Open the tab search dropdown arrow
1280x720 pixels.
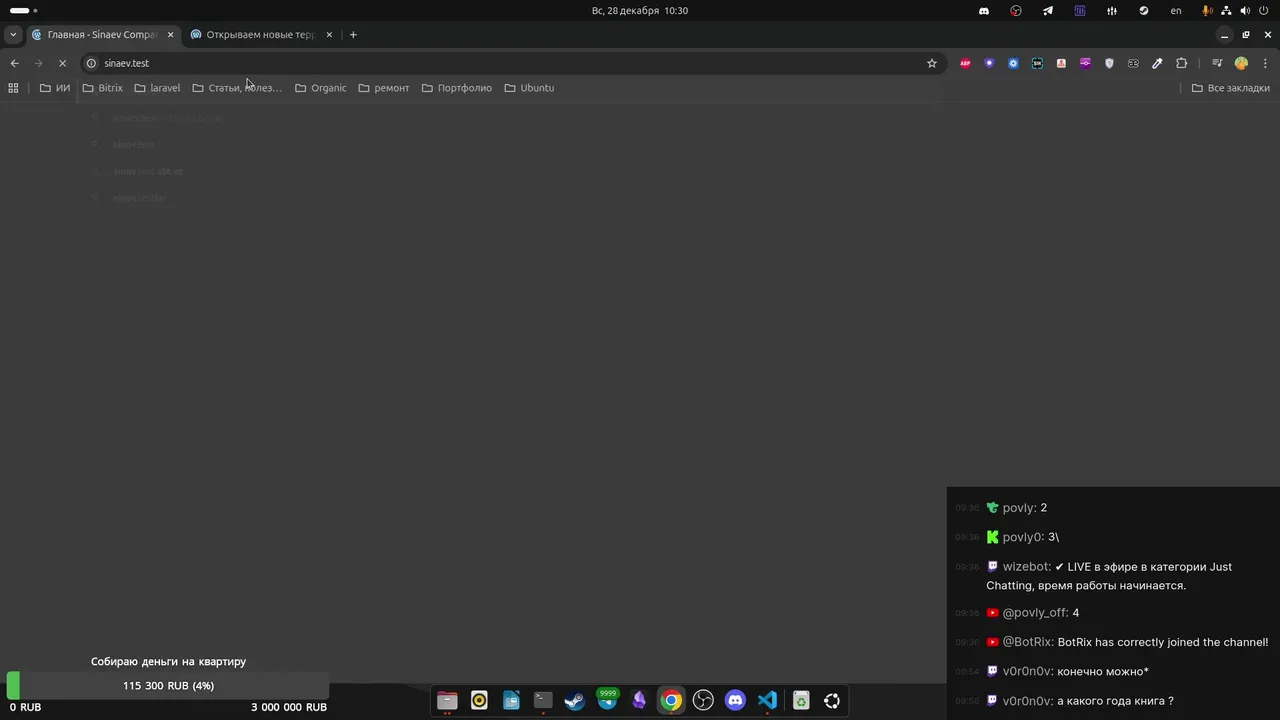pos(13,34)
